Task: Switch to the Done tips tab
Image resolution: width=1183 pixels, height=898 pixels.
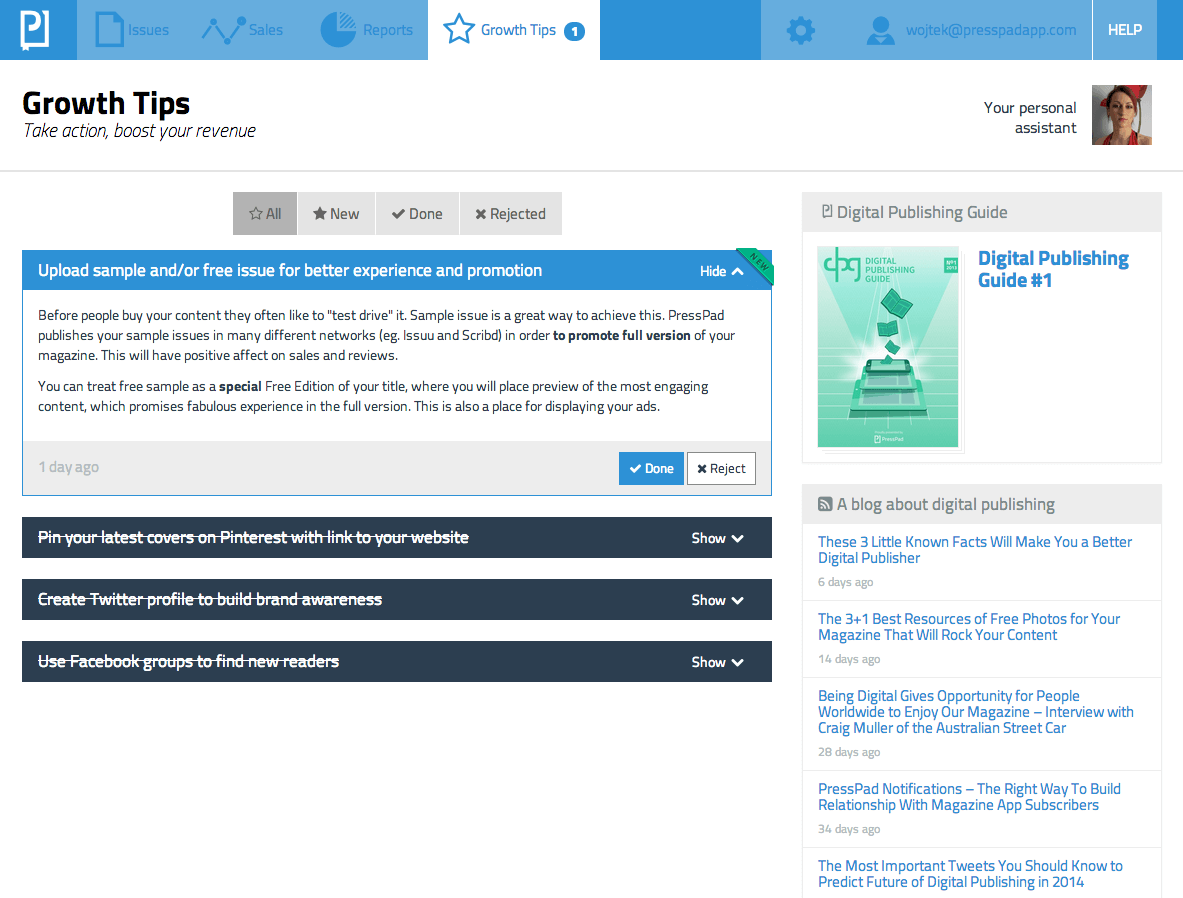Action: 417,214
